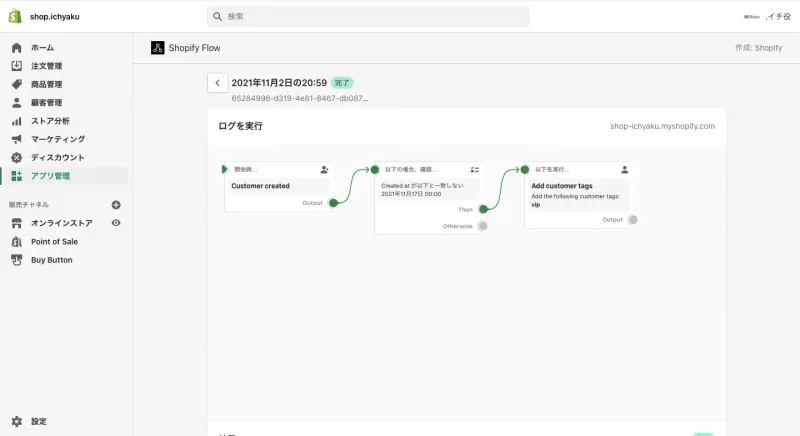Click the search magnifier icon
Image resolution: width=800 pixels, height=436 pixels.
coord(217,17)
